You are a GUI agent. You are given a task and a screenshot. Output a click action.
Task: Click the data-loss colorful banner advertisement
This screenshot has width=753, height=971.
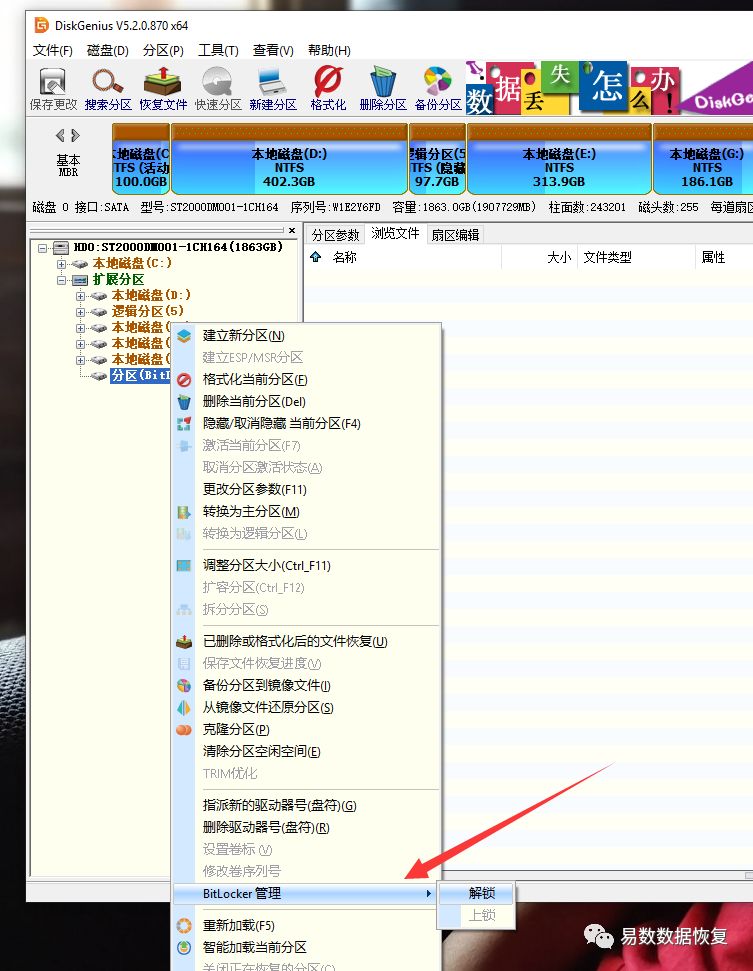click(x=609, y=87)
